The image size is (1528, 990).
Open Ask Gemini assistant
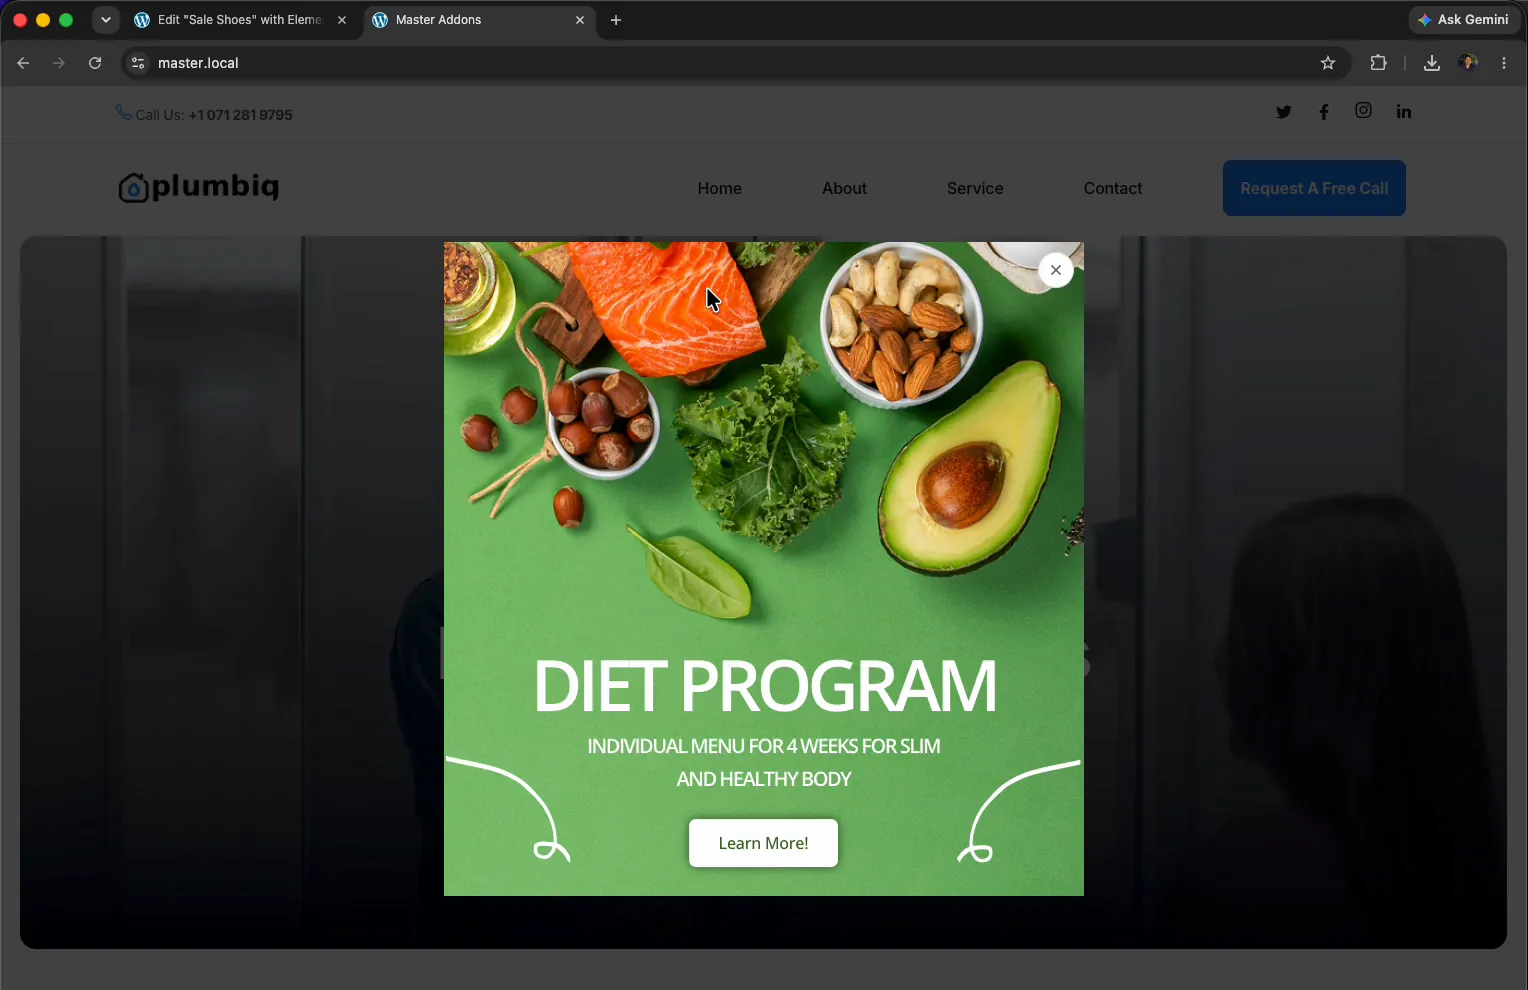pos(1464,20)
